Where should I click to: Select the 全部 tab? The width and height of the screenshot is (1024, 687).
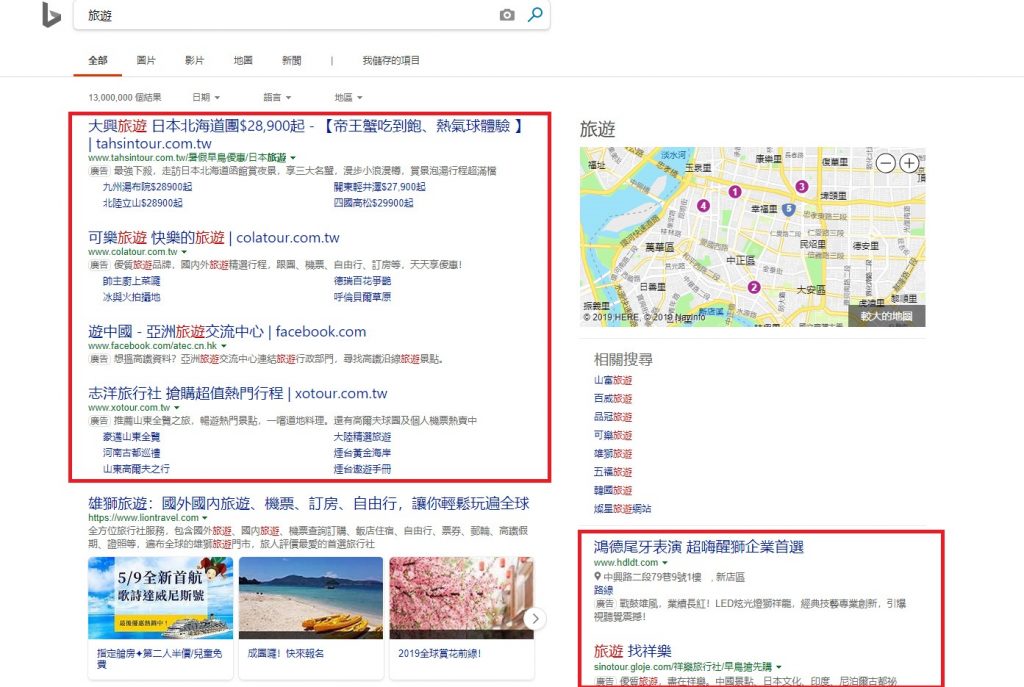pyautogui.click(x=98, y=60)
